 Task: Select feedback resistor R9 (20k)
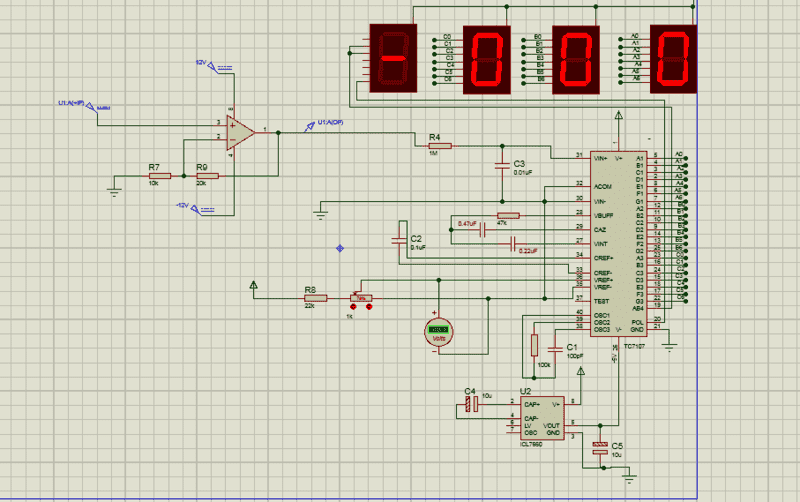click(207, 176)
